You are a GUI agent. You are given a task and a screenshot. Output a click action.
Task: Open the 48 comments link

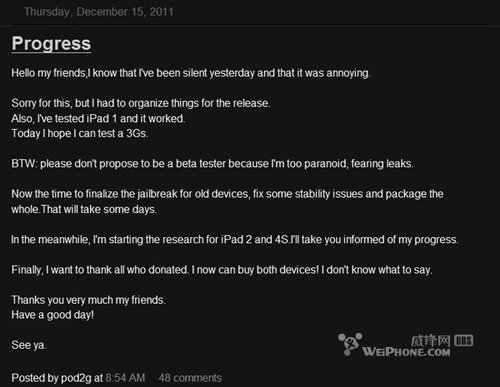190,378
